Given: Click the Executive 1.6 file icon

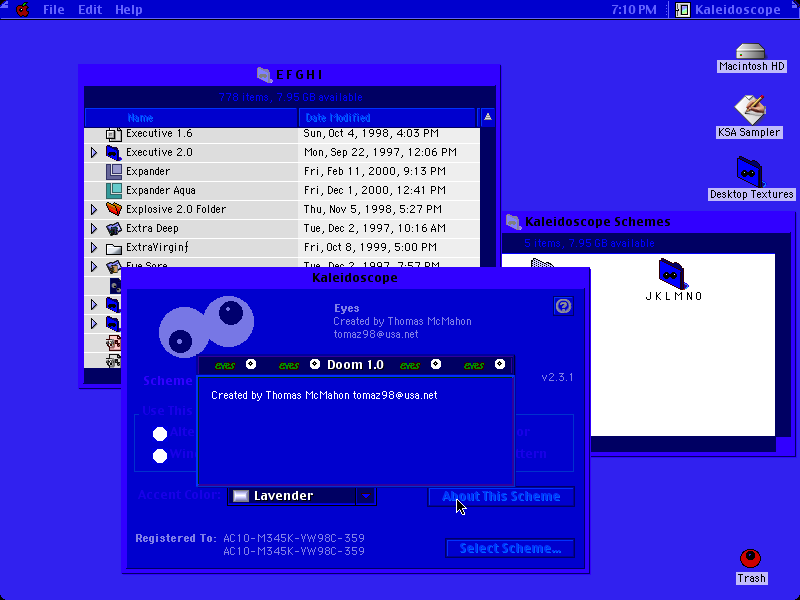Looking at the screenshot, I should click(113, 134).
